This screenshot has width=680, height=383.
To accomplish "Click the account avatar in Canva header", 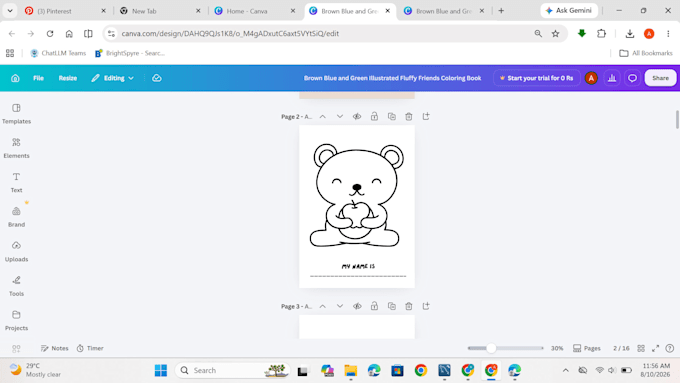I will [591, 78].
